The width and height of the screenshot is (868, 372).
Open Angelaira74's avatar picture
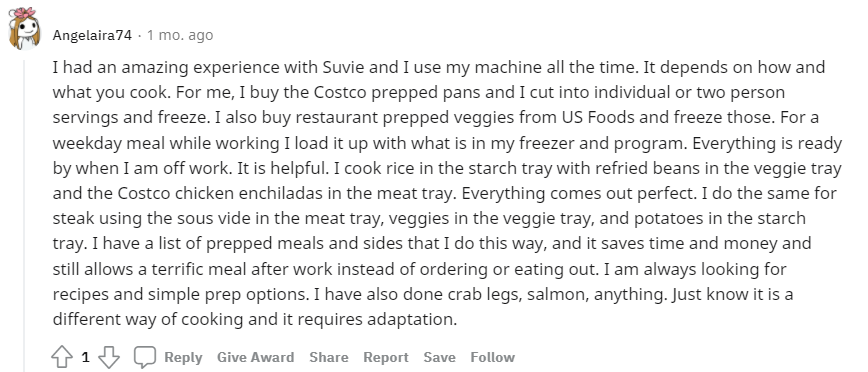(24, 28)
